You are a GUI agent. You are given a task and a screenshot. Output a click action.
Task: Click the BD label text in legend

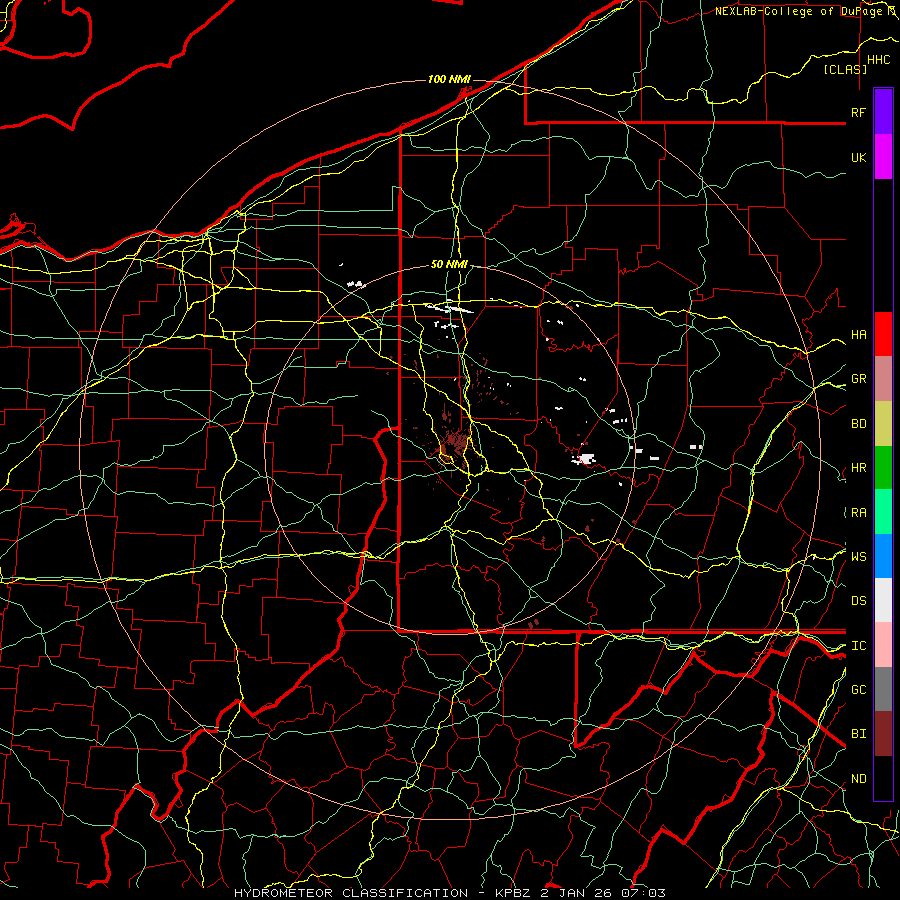[858, 424]
